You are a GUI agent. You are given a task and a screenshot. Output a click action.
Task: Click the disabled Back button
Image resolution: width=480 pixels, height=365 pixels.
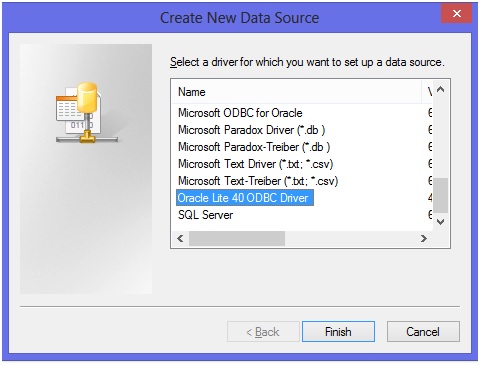coord(263,332)
